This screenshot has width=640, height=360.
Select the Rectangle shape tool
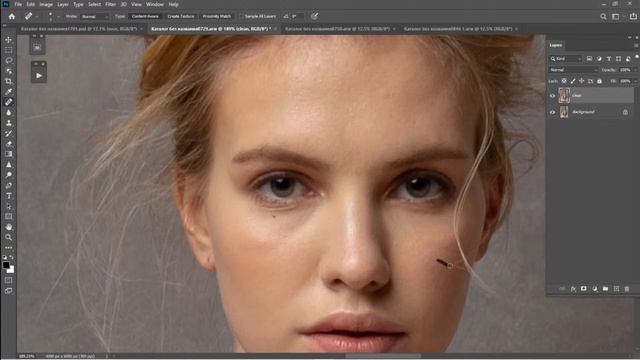[9, 216]
